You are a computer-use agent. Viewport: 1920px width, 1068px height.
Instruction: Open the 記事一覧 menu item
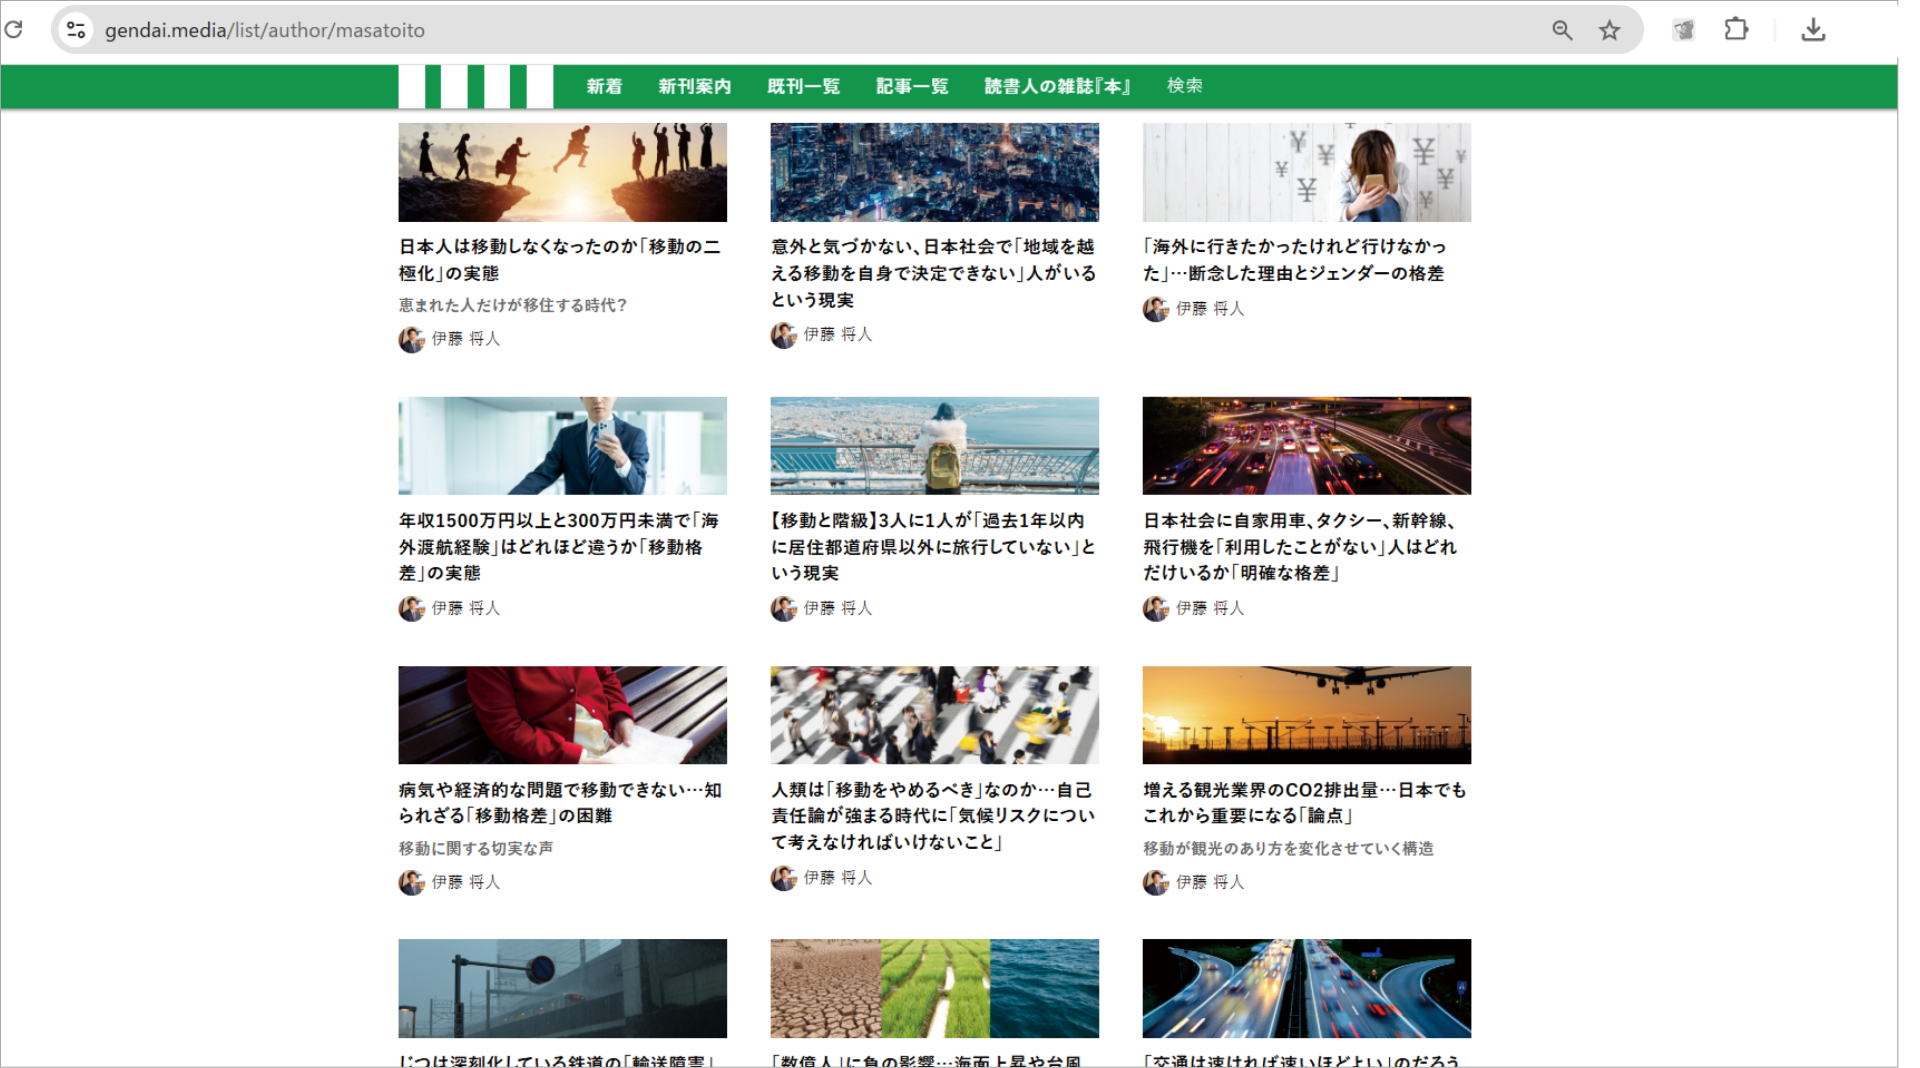click(x=912, y=86)
